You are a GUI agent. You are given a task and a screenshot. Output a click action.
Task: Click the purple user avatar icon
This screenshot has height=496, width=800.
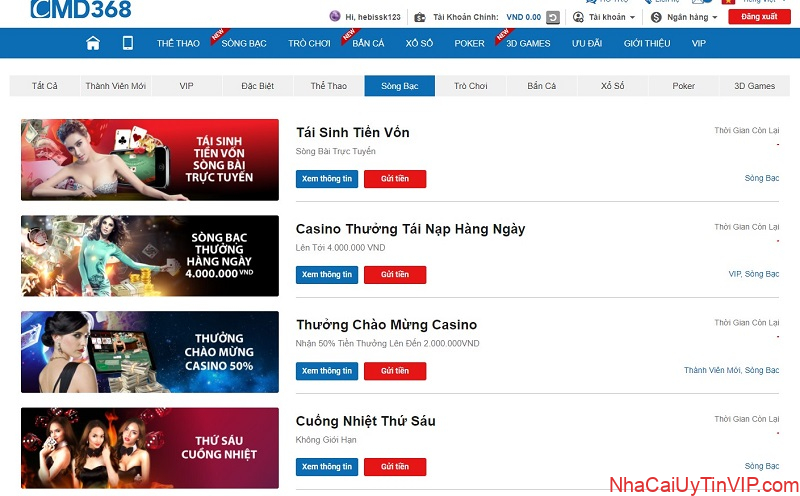[335, 16]
